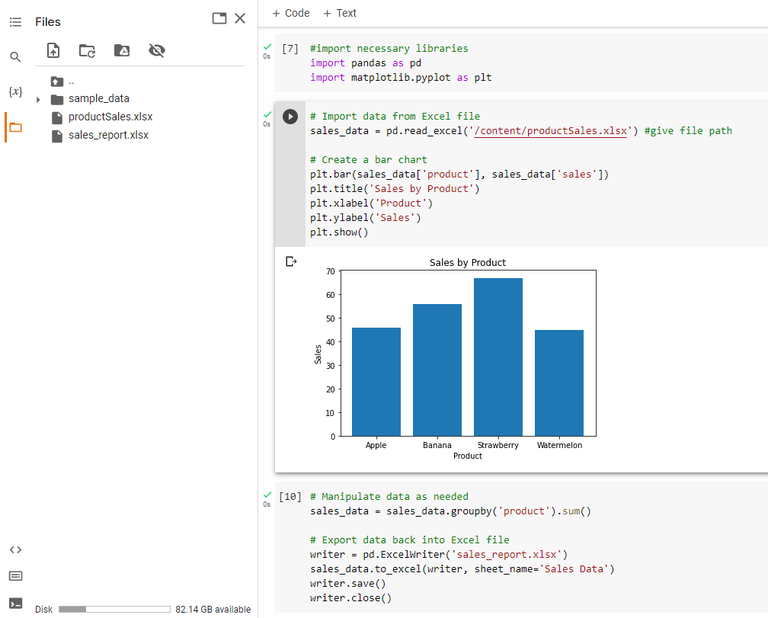
Task: Select sales_report.xlsx in file list
Action: pos(108,135)
